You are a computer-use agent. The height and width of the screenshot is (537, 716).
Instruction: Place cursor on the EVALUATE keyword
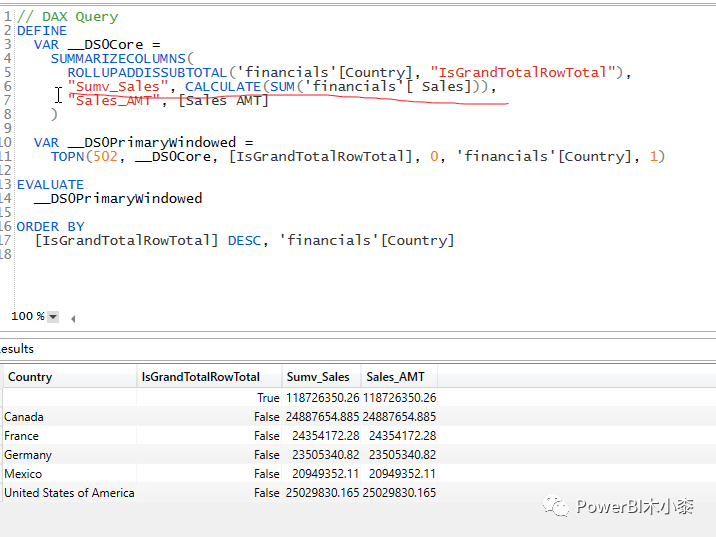(x=50, y=184)
